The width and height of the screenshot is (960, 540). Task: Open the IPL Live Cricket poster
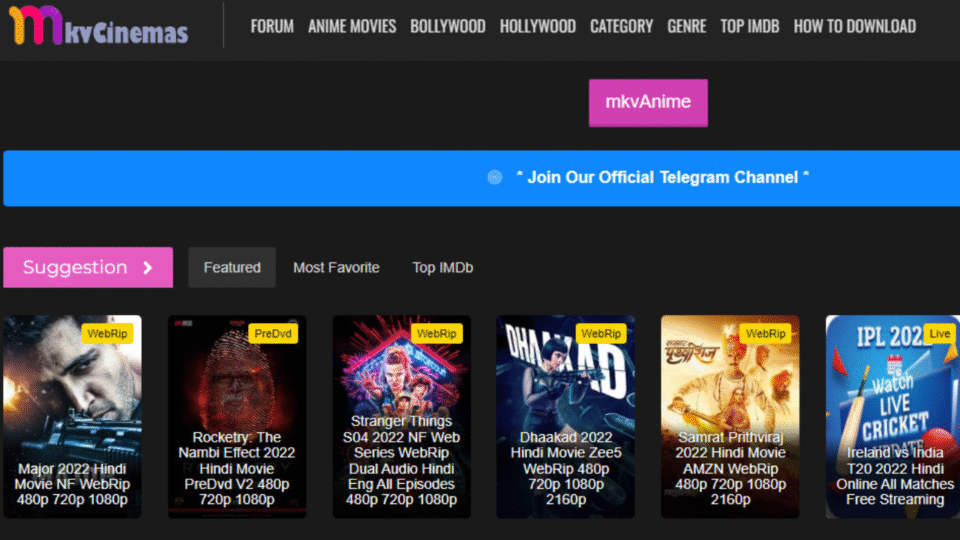(x=893, y=416)
